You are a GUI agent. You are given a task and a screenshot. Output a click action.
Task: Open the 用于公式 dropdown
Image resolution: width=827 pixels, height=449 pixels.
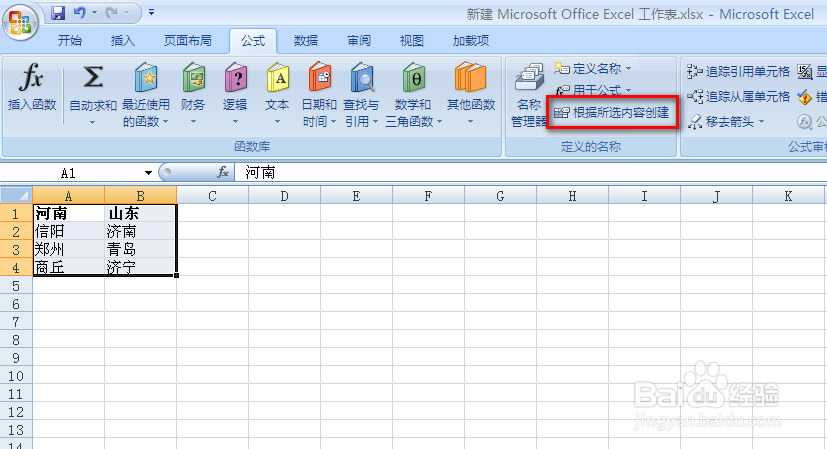tap(592, 90)
